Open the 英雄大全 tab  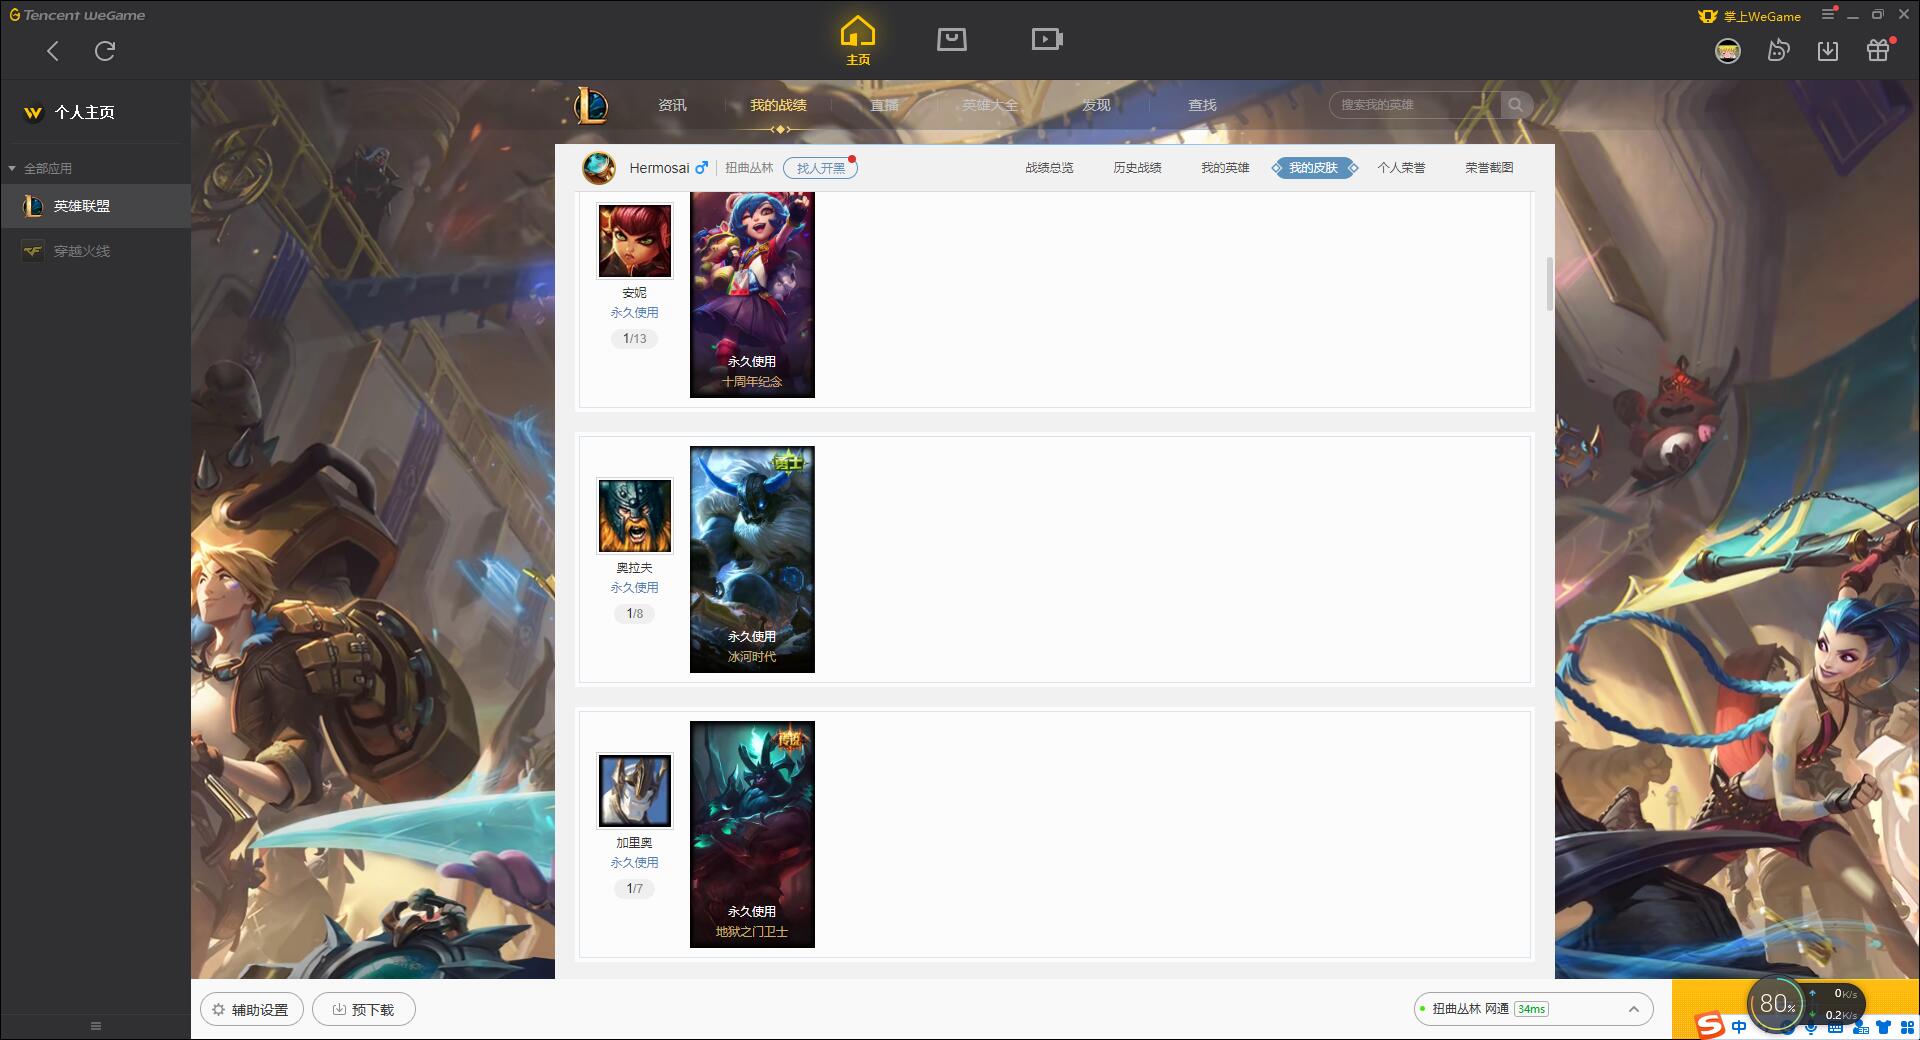point(990,105)
